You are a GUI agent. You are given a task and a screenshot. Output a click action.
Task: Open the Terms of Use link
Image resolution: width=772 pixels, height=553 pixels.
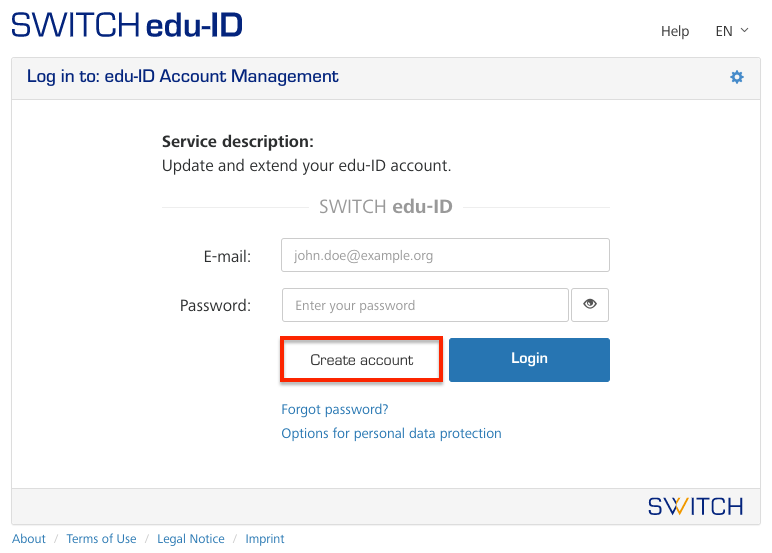pos(101,539)
